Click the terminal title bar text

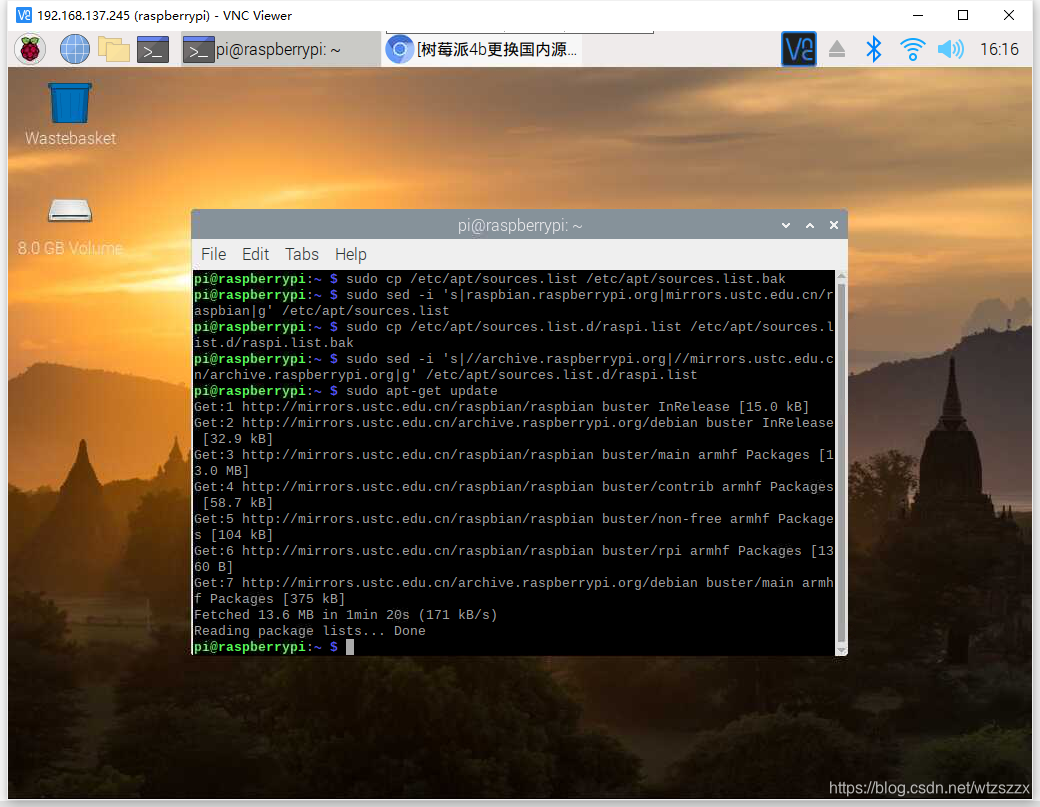coord(520,225)
